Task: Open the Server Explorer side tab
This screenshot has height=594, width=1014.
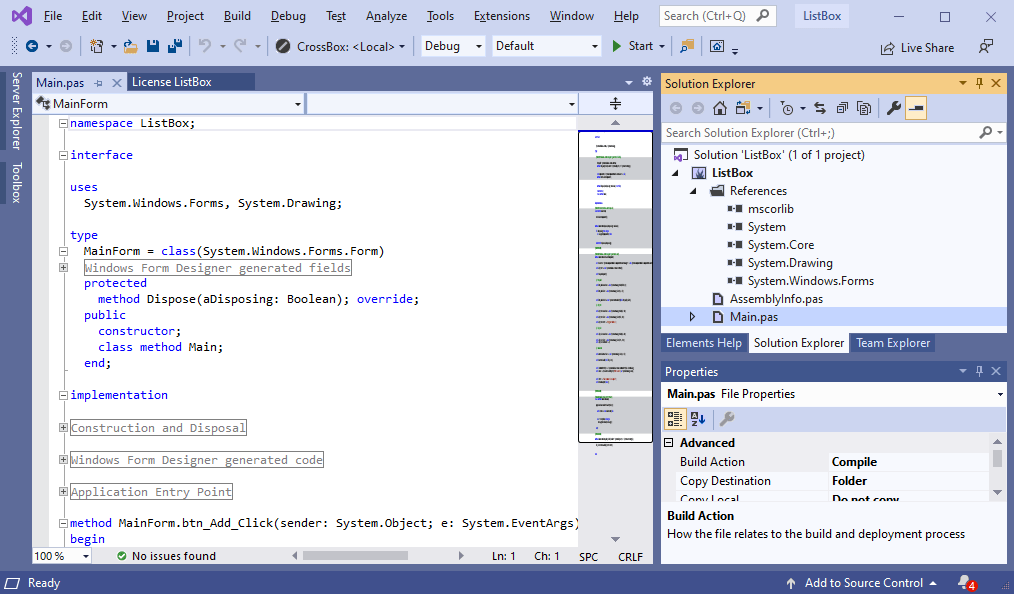Action: (x=16, y=111)
